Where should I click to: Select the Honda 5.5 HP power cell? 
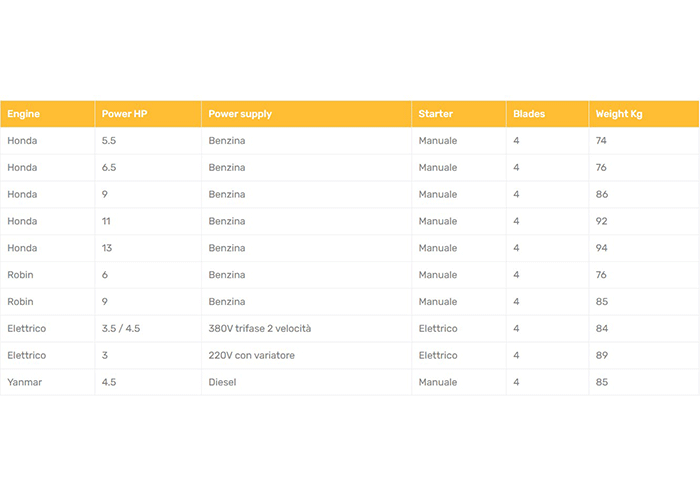point(148,141)
